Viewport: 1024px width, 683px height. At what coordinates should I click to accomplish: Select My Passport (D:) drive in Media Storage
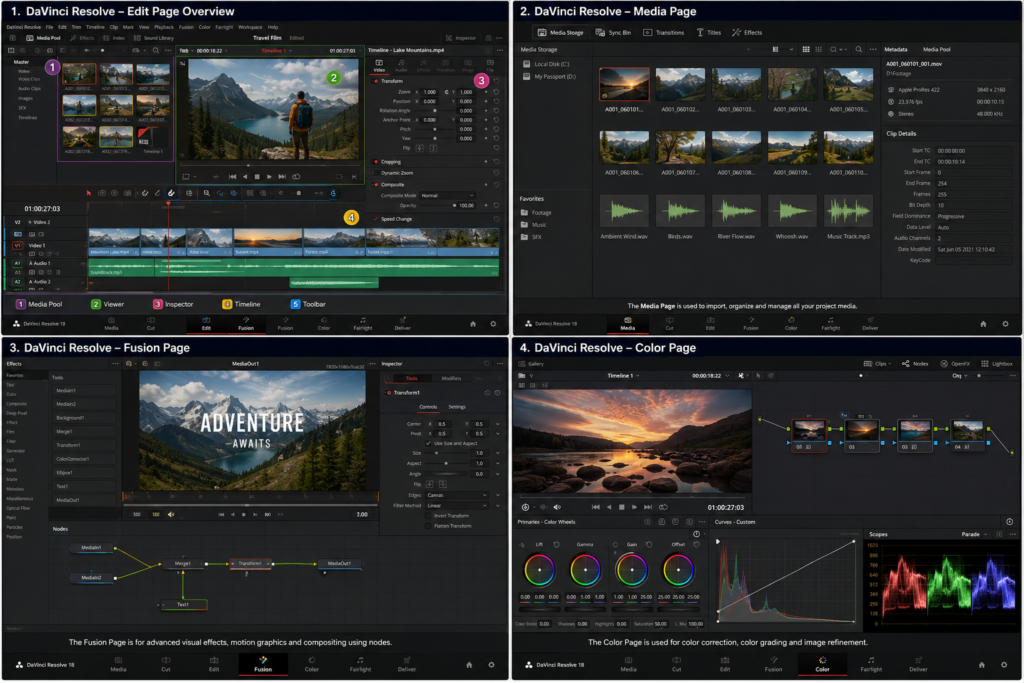(550, 76)
